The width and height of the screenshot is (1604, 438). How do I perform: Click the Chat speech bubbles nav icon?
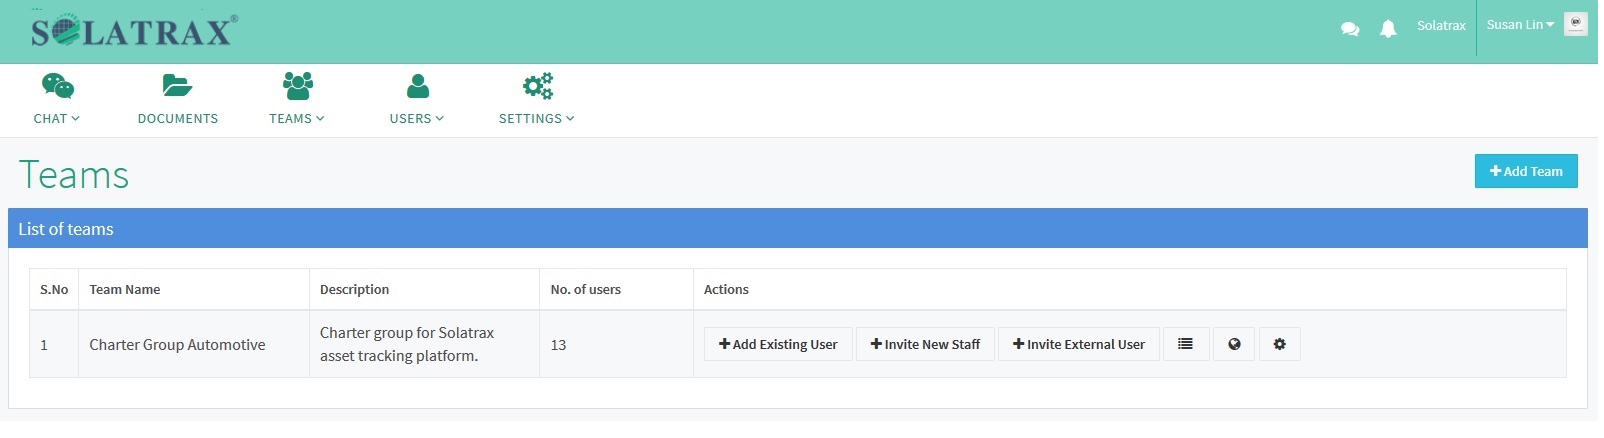pos(58,86)
